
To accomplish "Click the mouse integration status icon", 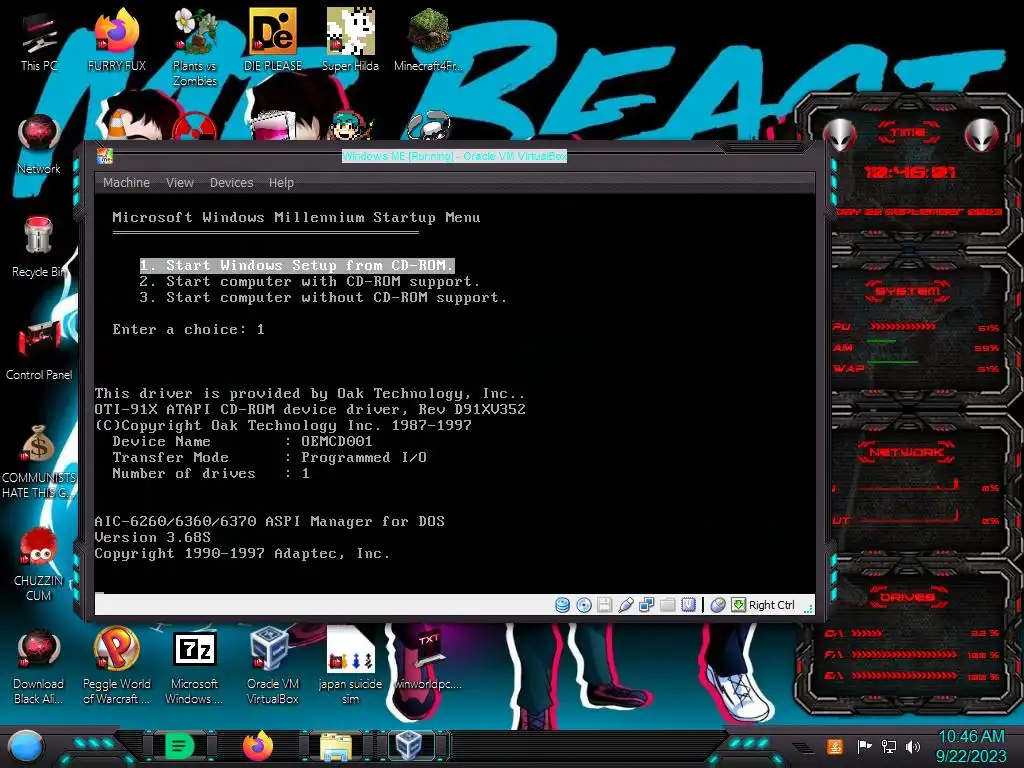I will click(x=718, y=605).
